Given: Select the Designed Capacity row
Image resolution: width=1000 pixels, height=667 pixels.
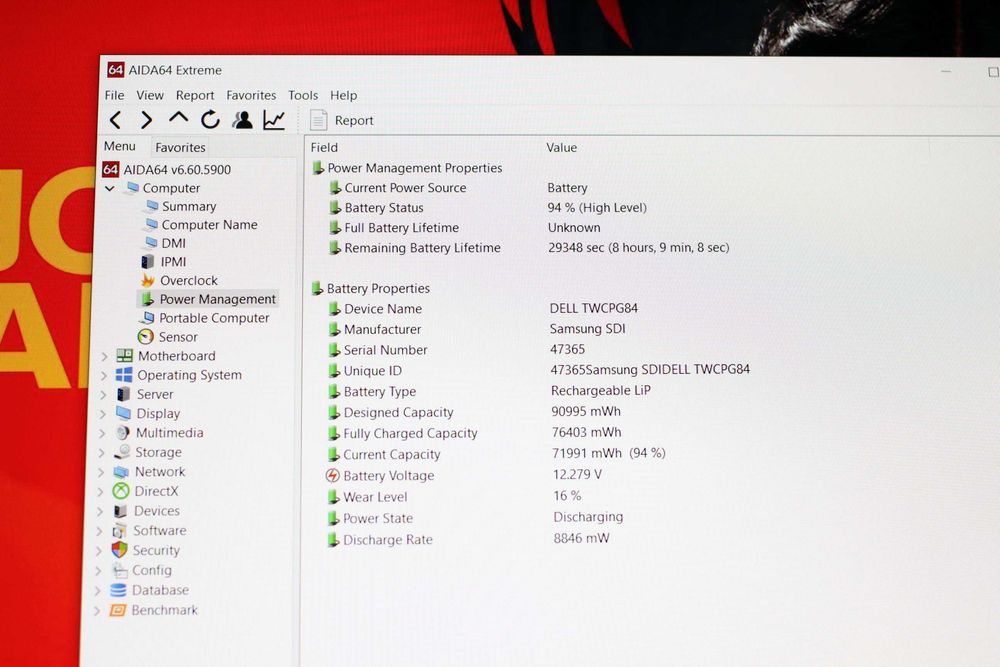Looking at the screenshot, I should click(x=474, y=412).
